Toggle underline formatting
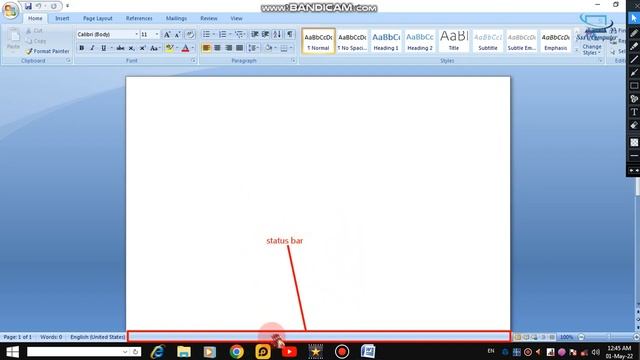The height and width of the screenshot is (360, 640). (x=104, y=48)
